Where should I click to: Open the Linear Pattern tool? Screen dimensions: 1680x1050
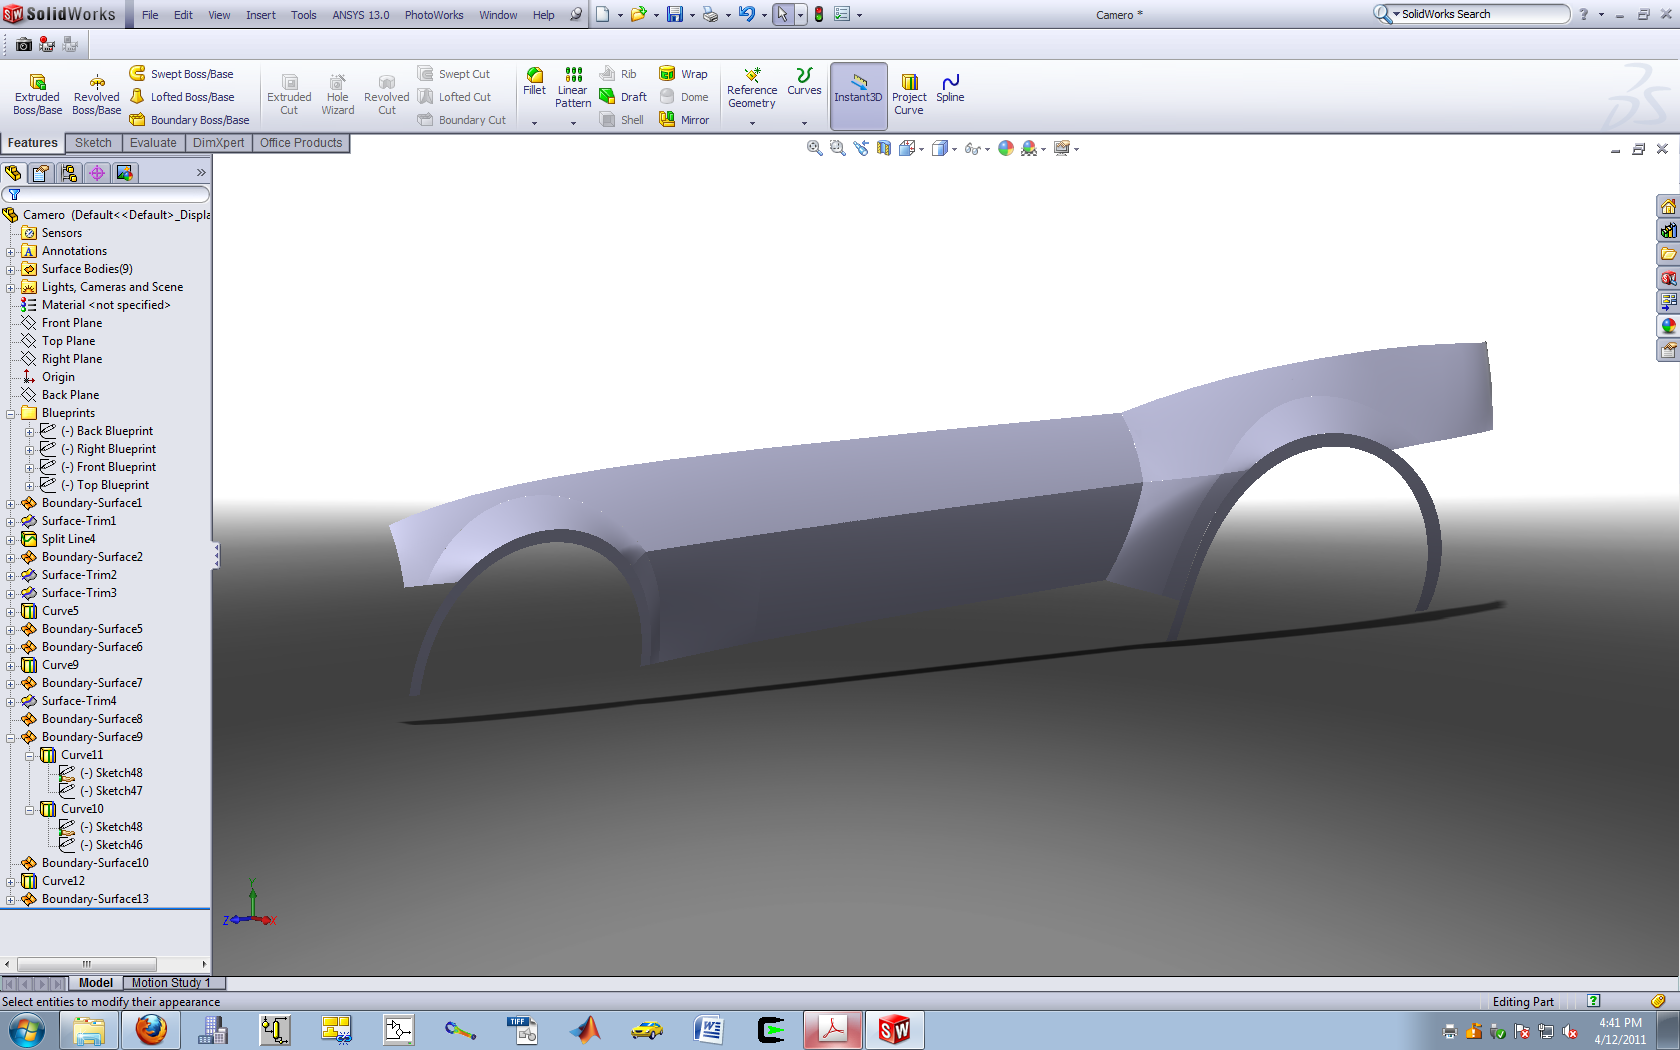(573, 87)
